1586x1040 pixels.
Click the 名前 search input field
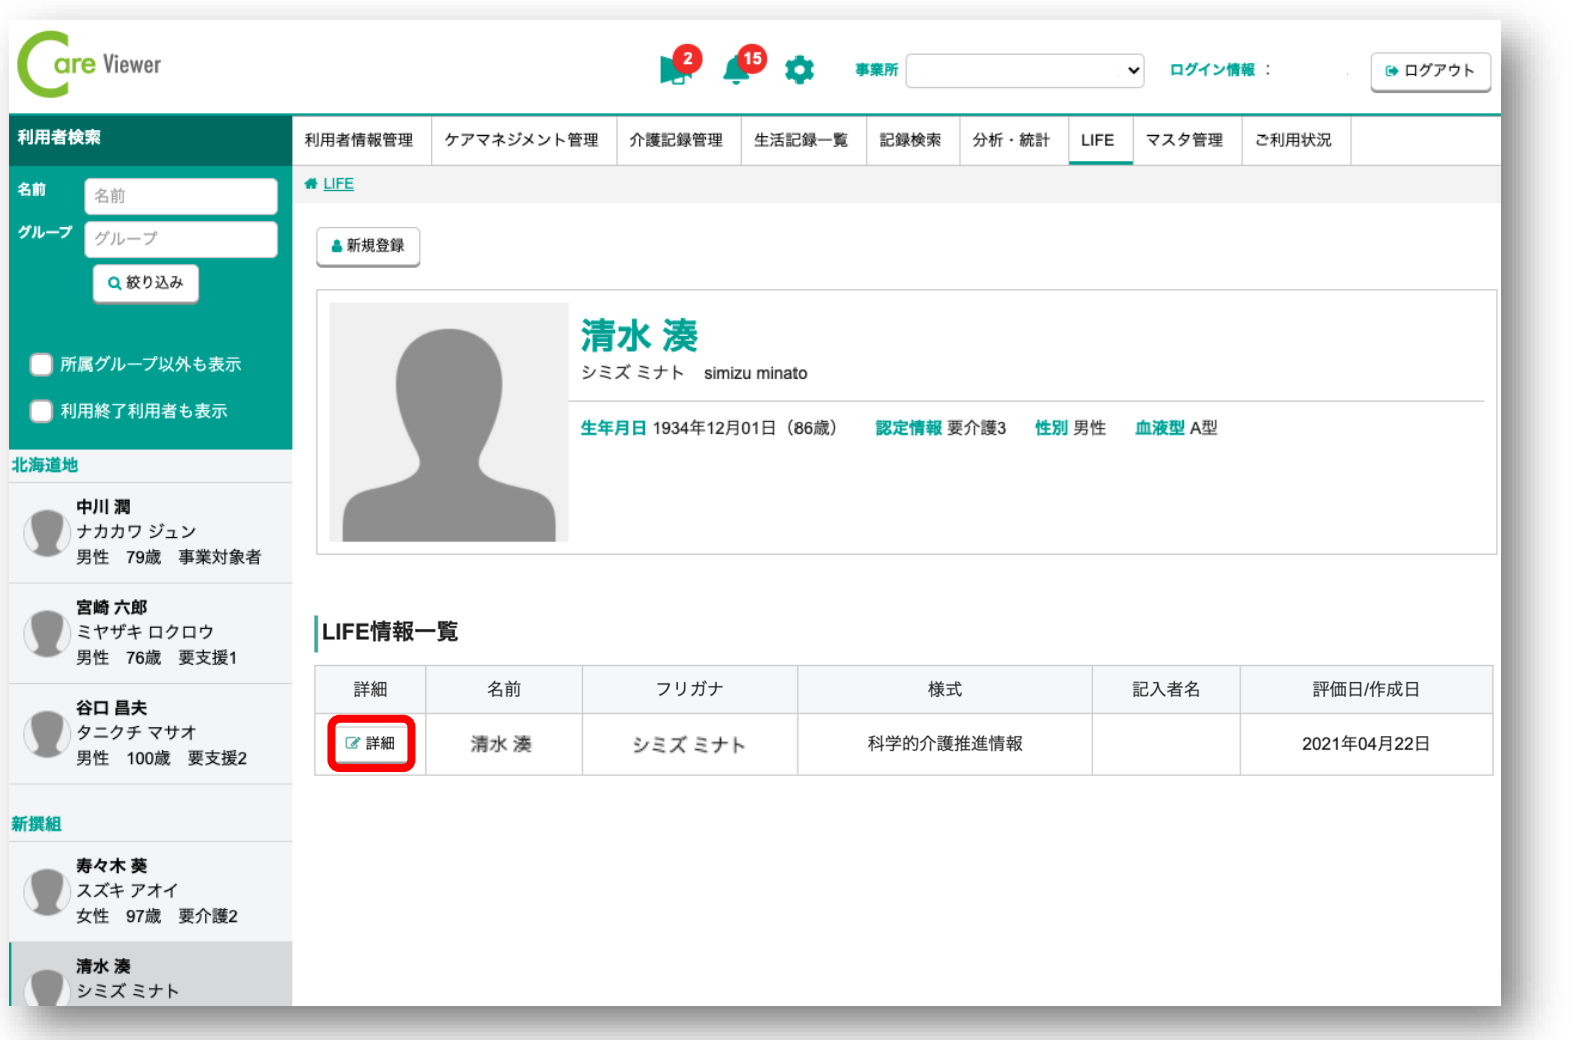pyautogui.click(x=181, y=196)
